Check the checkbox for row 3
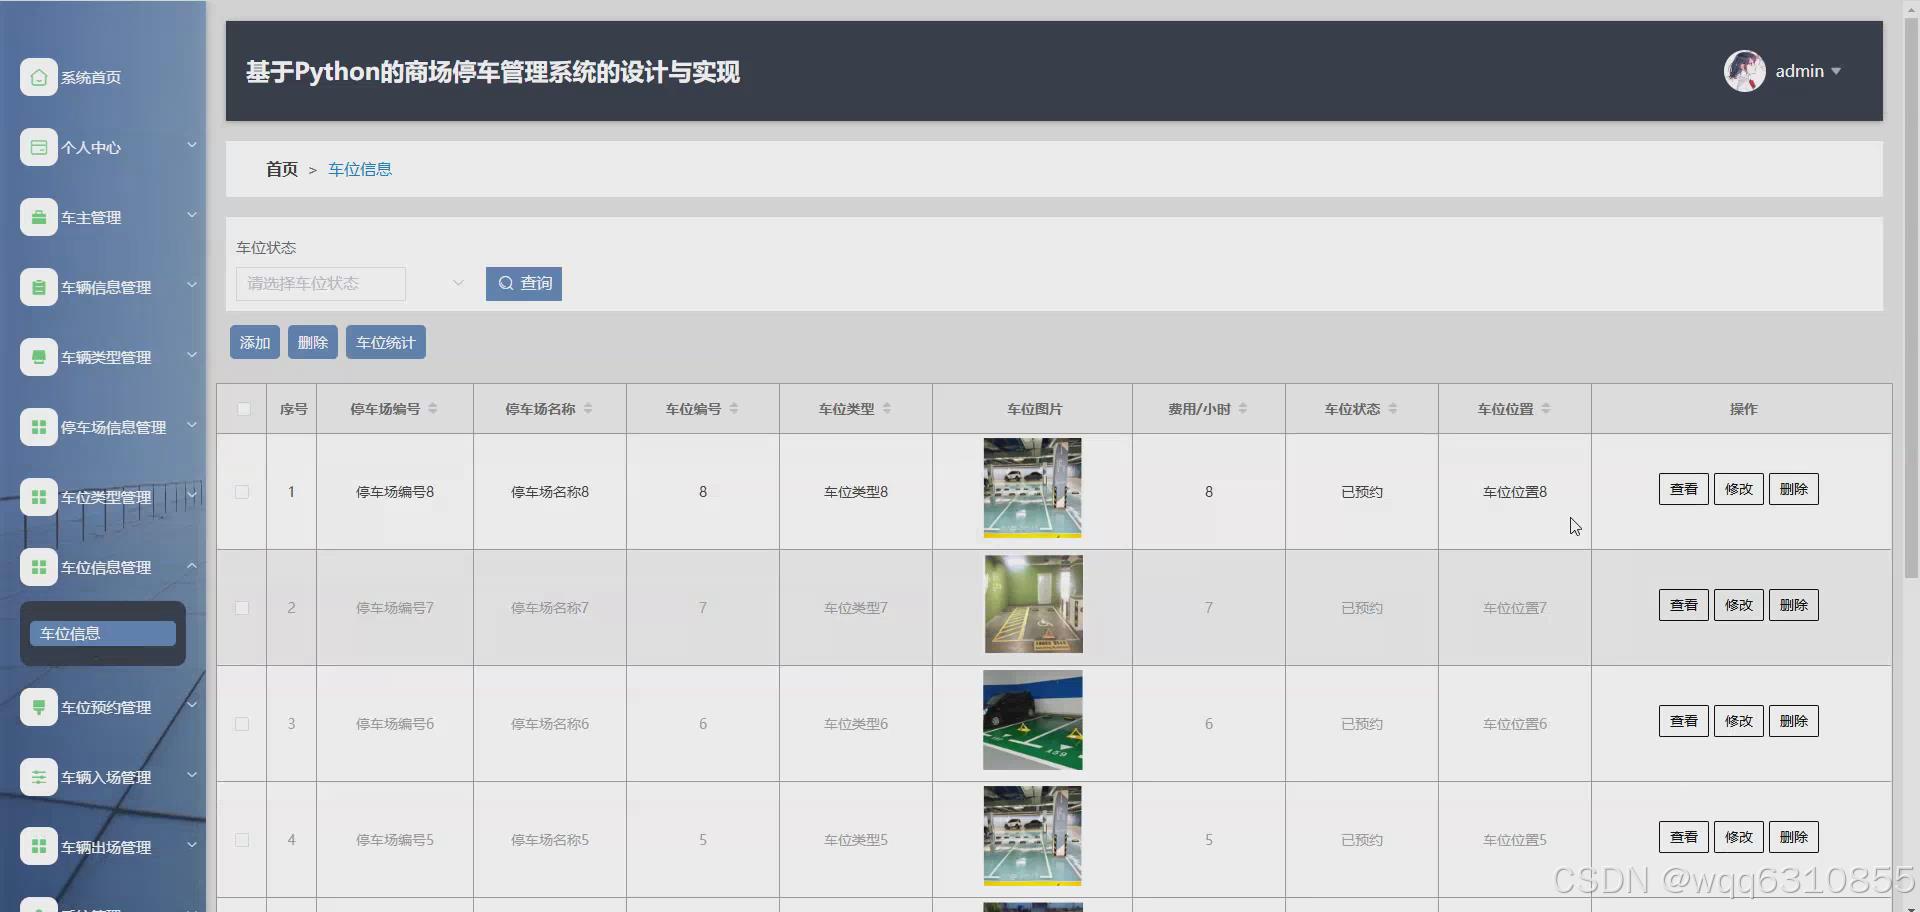The height and width of the screenshot is (912, 1920). click(x=242, y=724)
